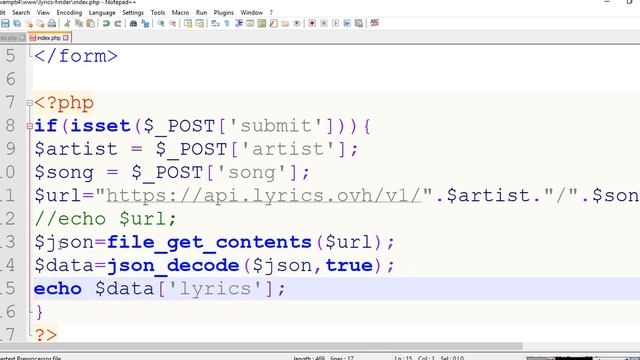Open the Function List toolbar icon
Screen dimensions: 640x360
click(x=273, y=23)
